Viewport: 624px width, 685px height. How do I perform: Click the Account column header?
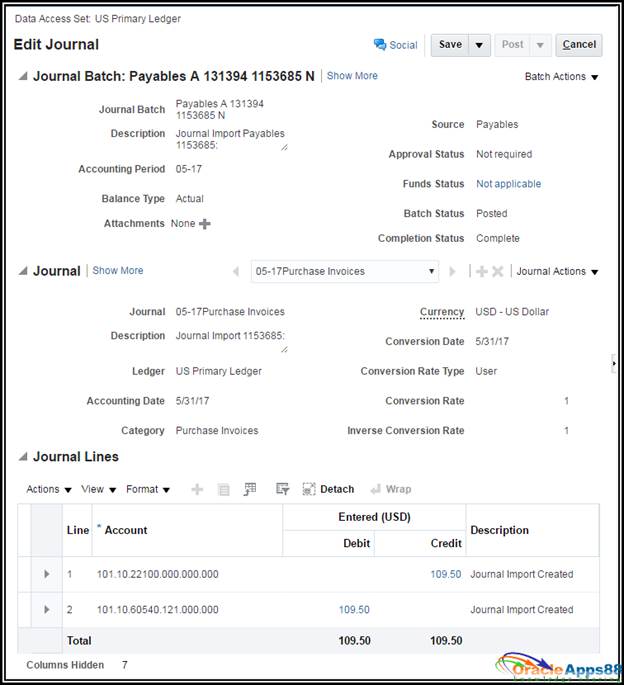click(x=187, y=530)
